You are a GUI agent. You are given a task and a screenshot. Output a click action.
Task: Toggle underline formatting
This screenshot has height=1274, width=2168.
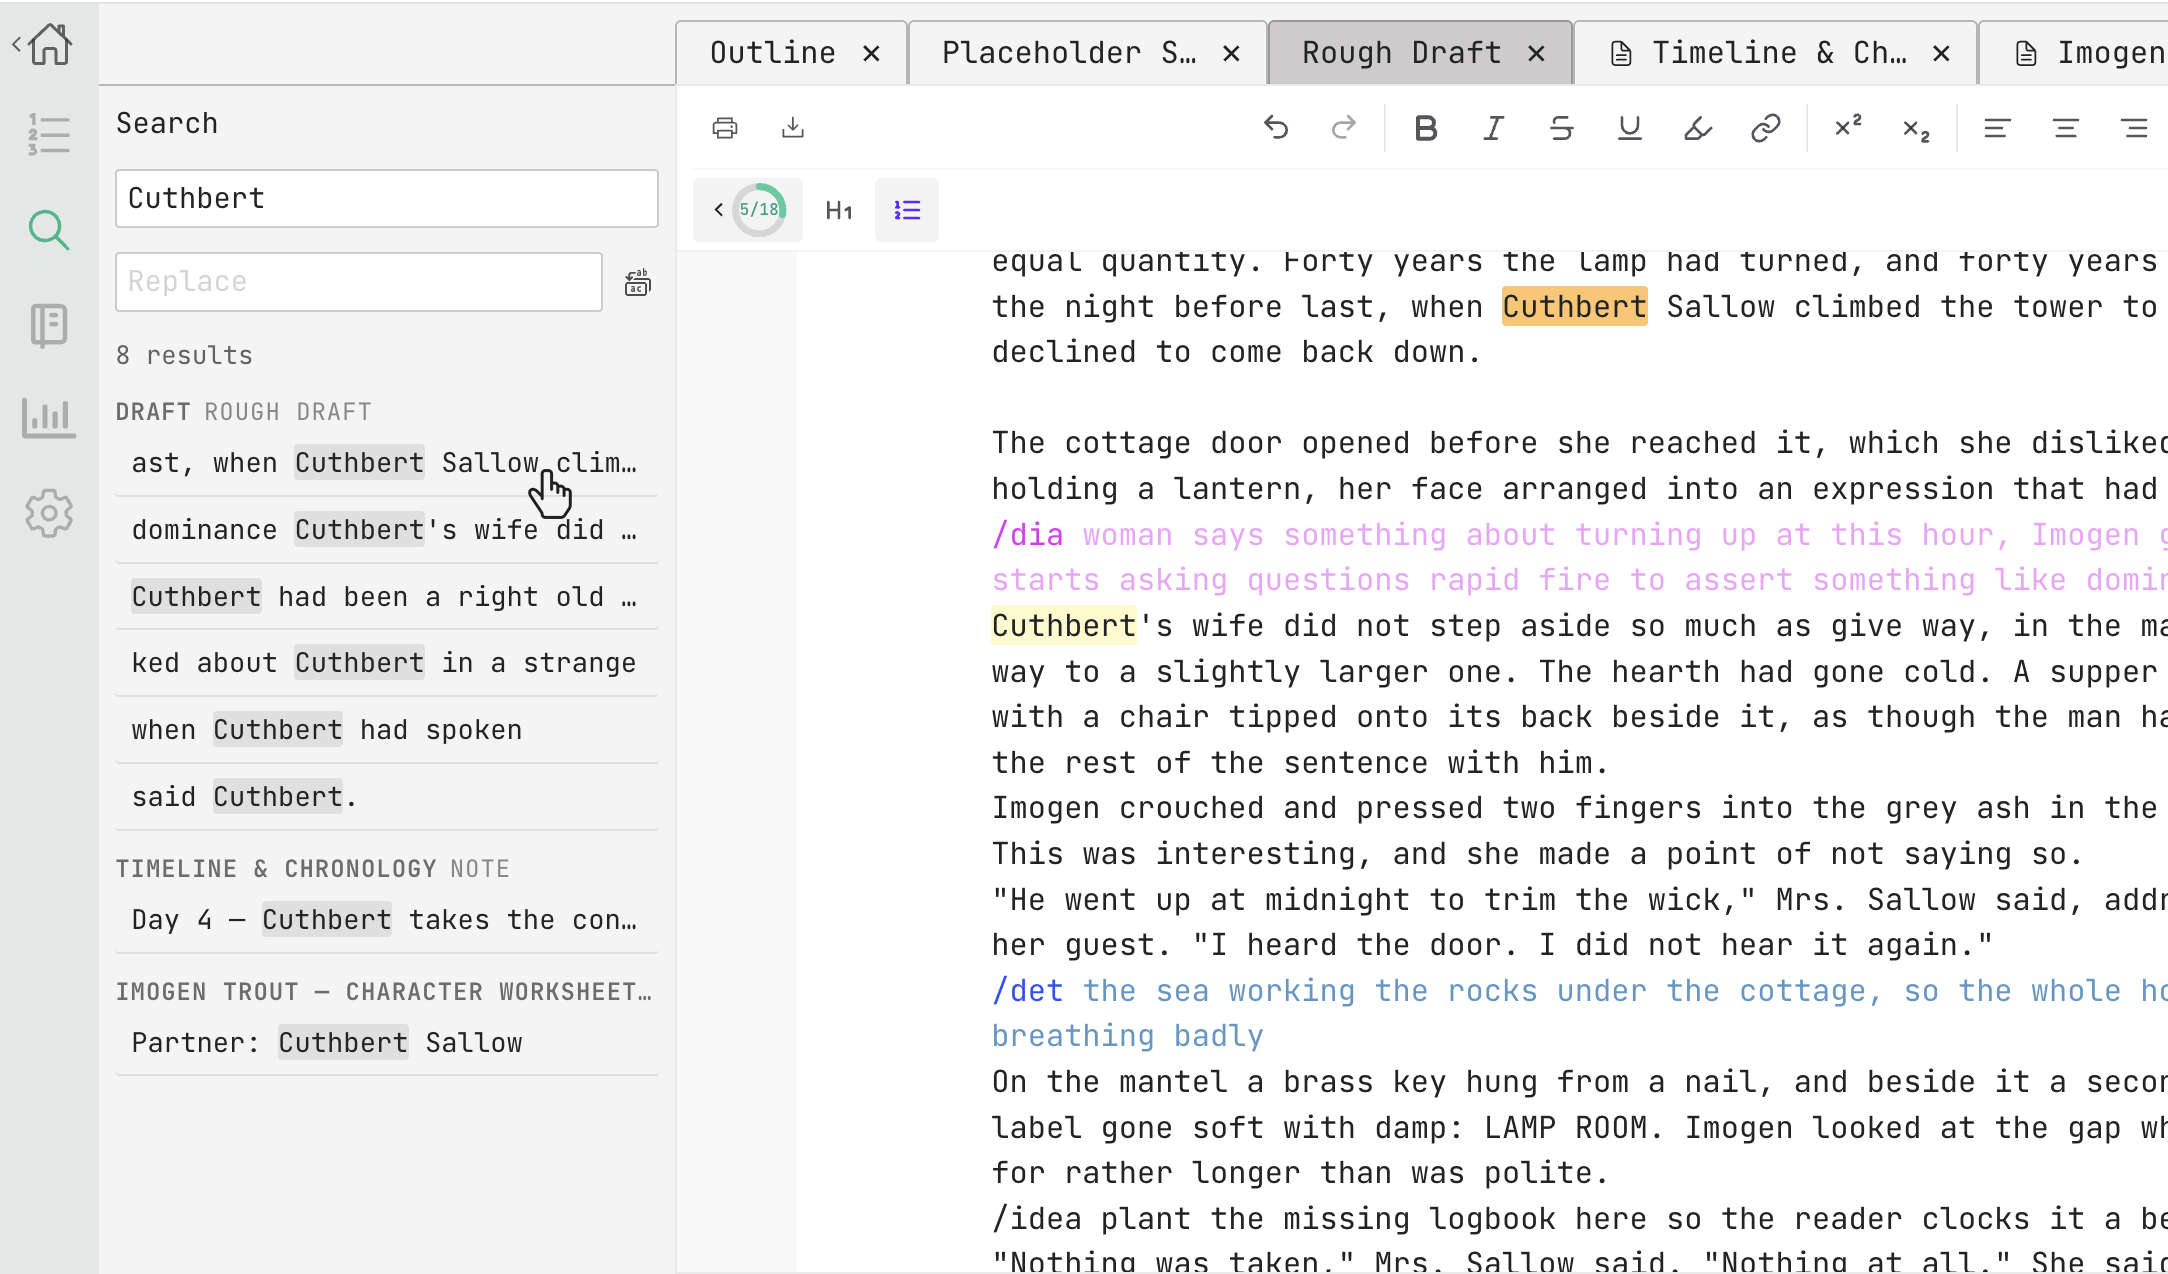point(1630,128)
